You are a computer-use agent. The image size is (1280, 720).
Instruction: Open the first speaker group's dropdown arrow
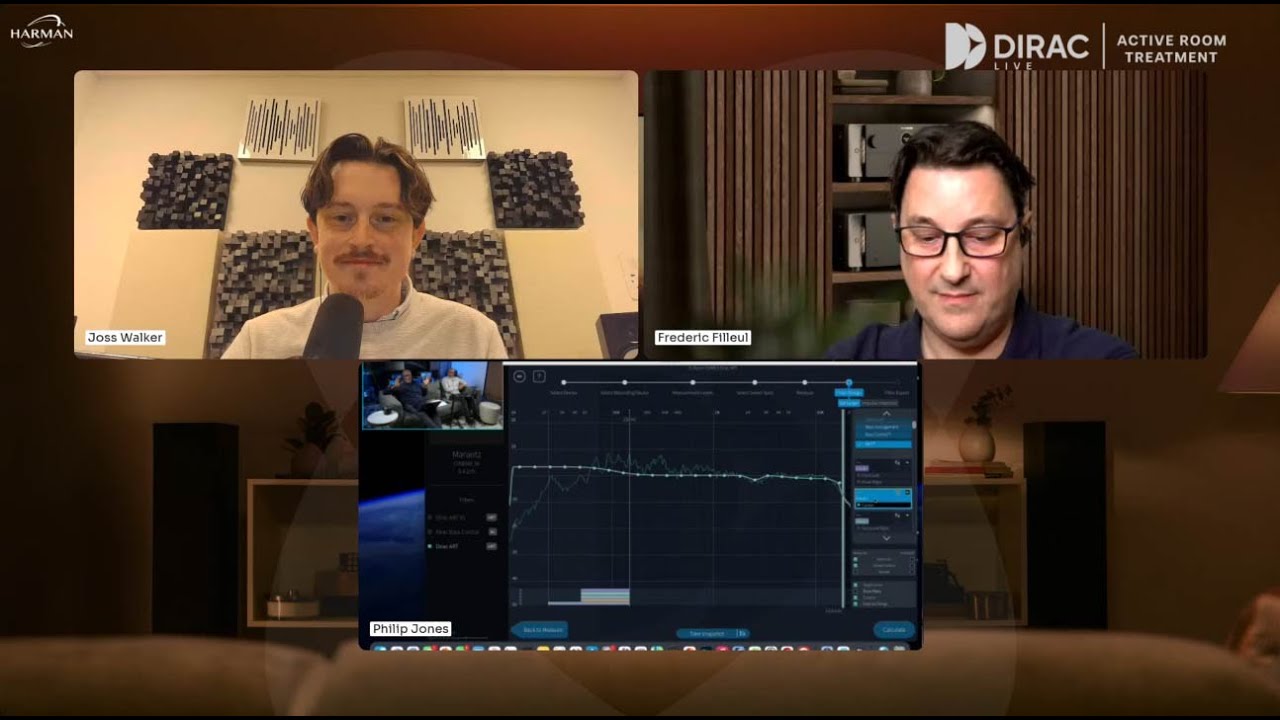pyautogui.click(x=907, y=463)
